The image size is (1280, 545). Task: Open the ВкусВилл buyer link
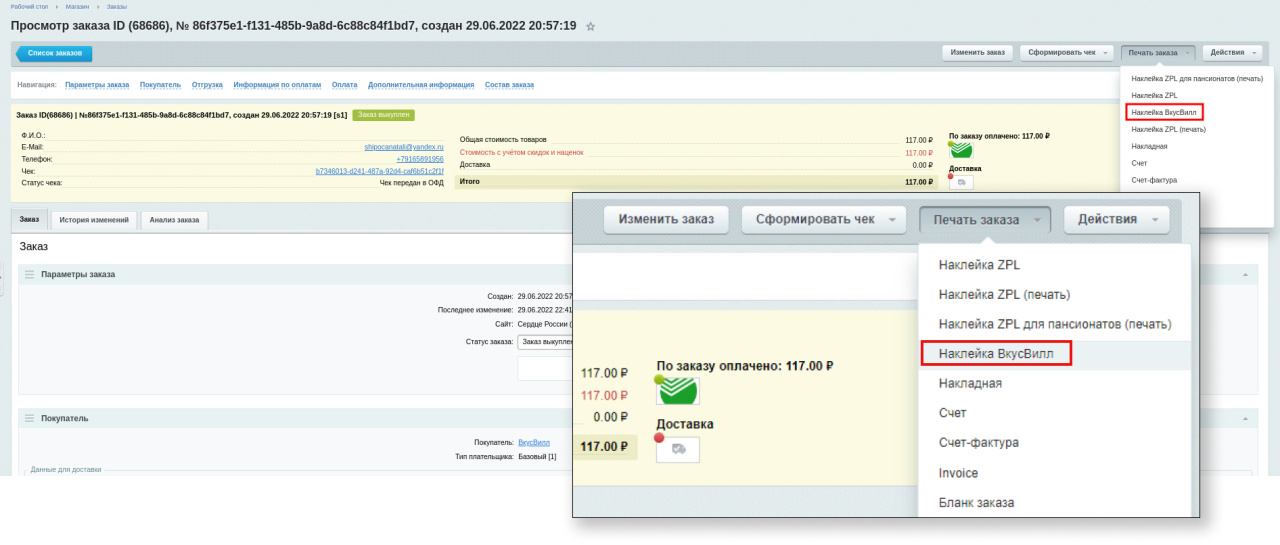[x=533, y=442]
